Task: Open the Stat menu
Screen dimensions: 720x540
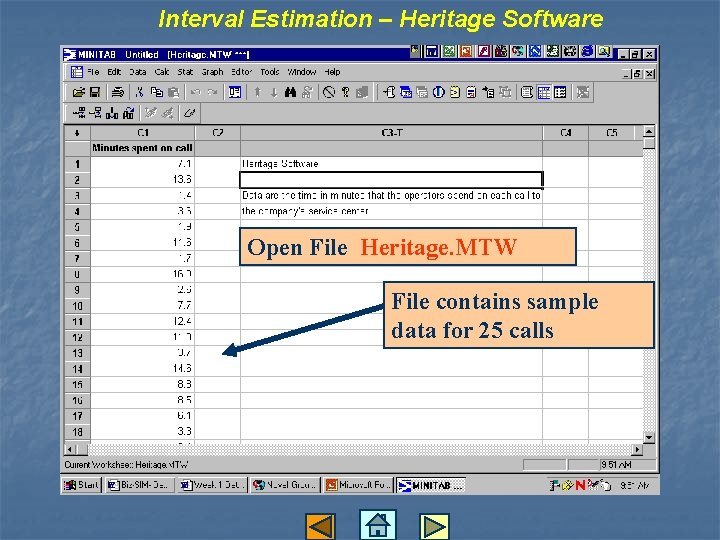Action: coord(185,72)
